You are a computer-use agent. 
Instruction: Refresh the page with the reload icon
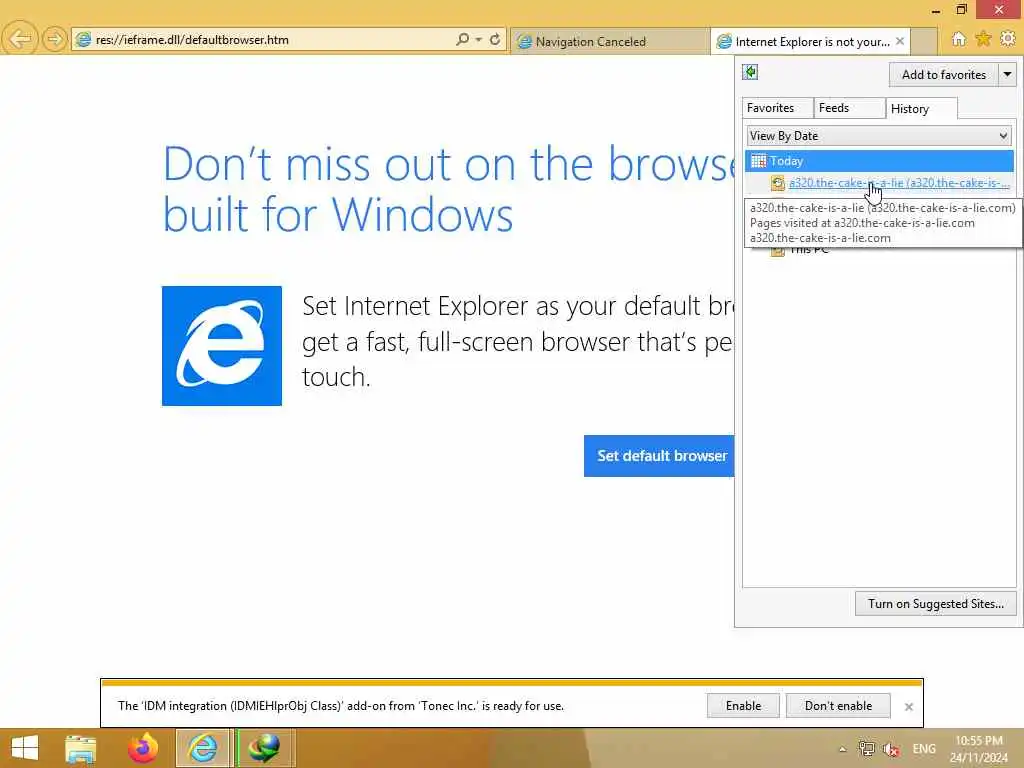point(495,40)
